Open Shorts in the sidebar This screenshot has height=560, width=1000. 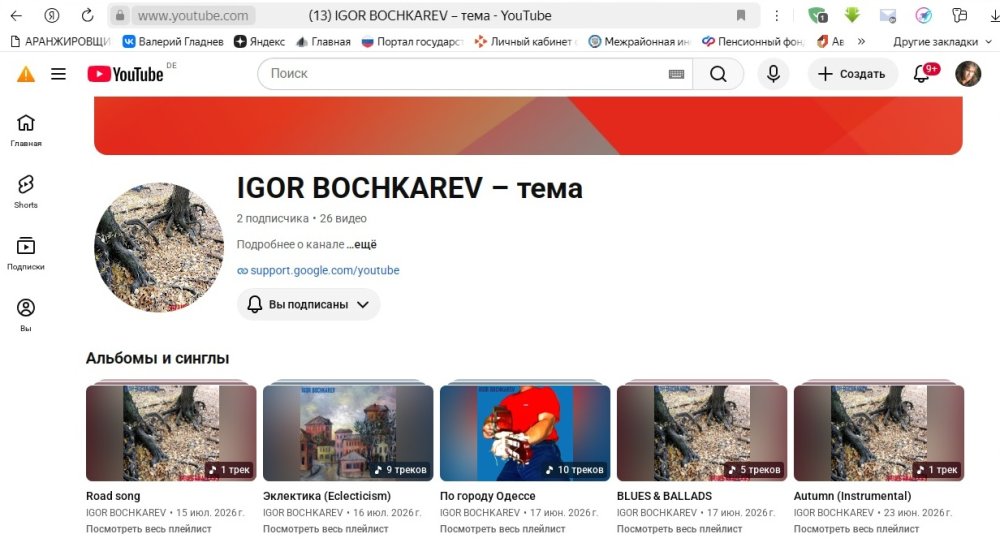click(26, 192)
